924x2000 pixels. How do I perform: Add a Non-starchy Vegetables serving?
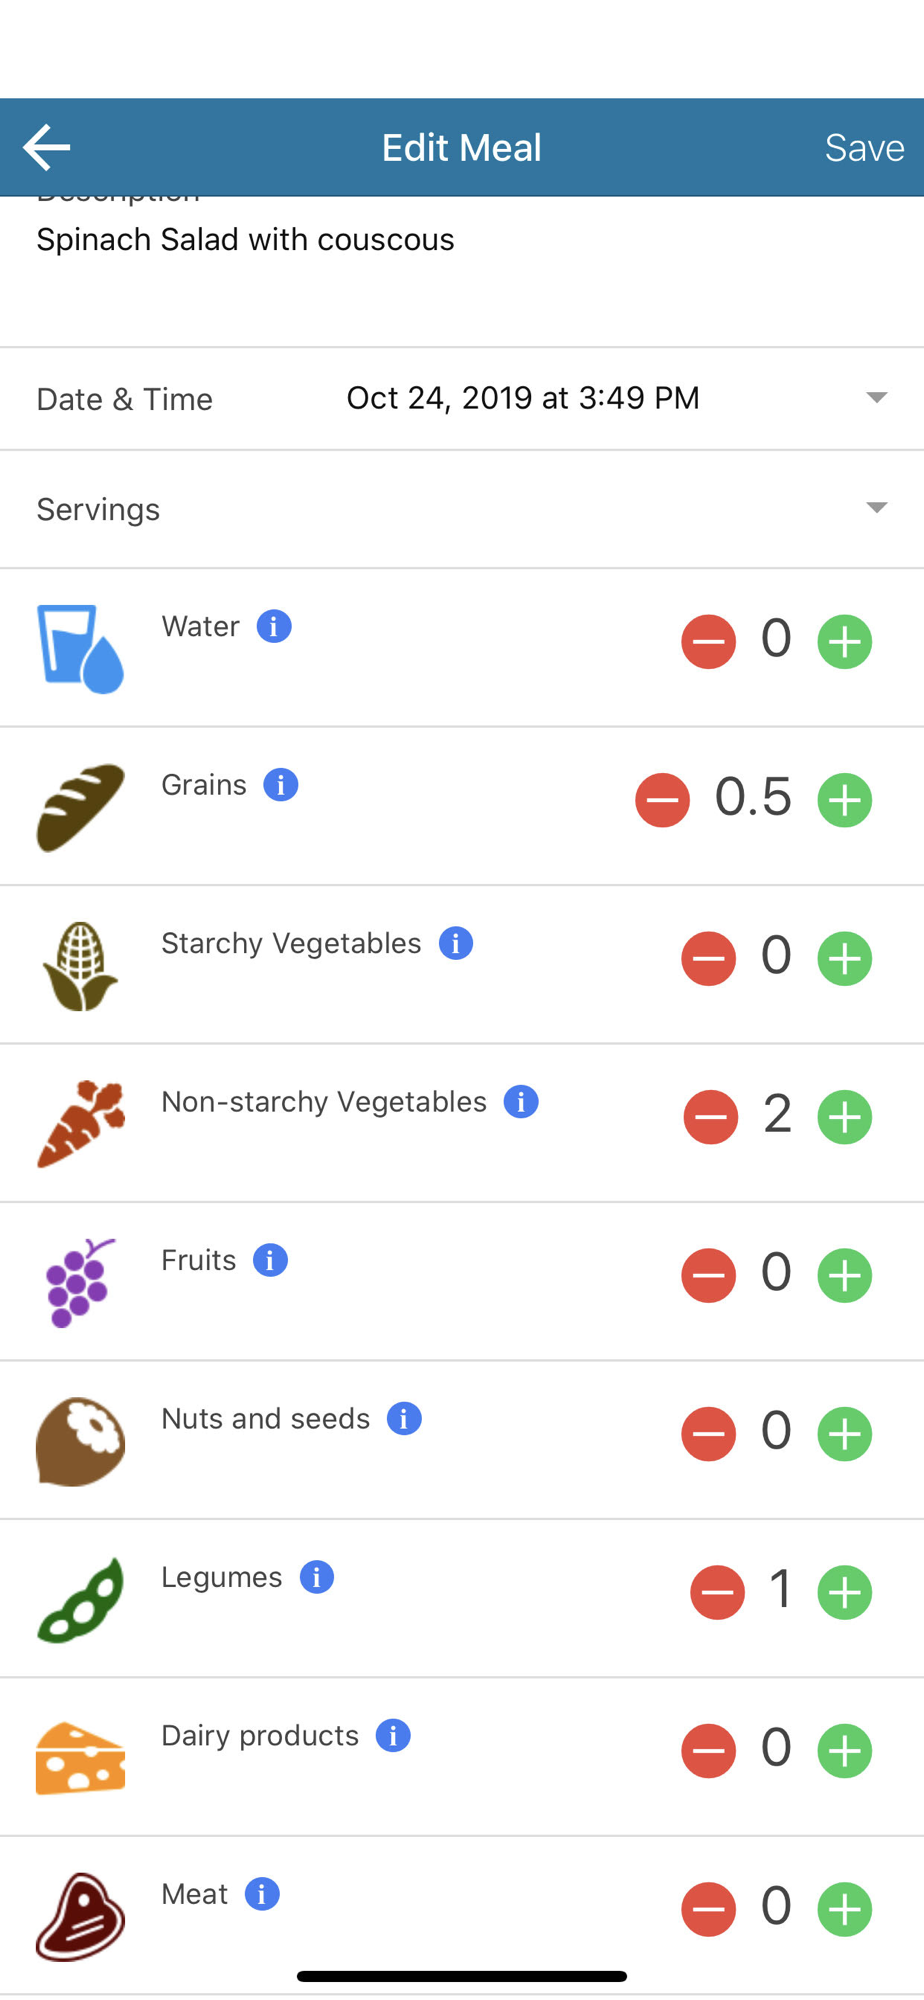tap(845, 1117)
